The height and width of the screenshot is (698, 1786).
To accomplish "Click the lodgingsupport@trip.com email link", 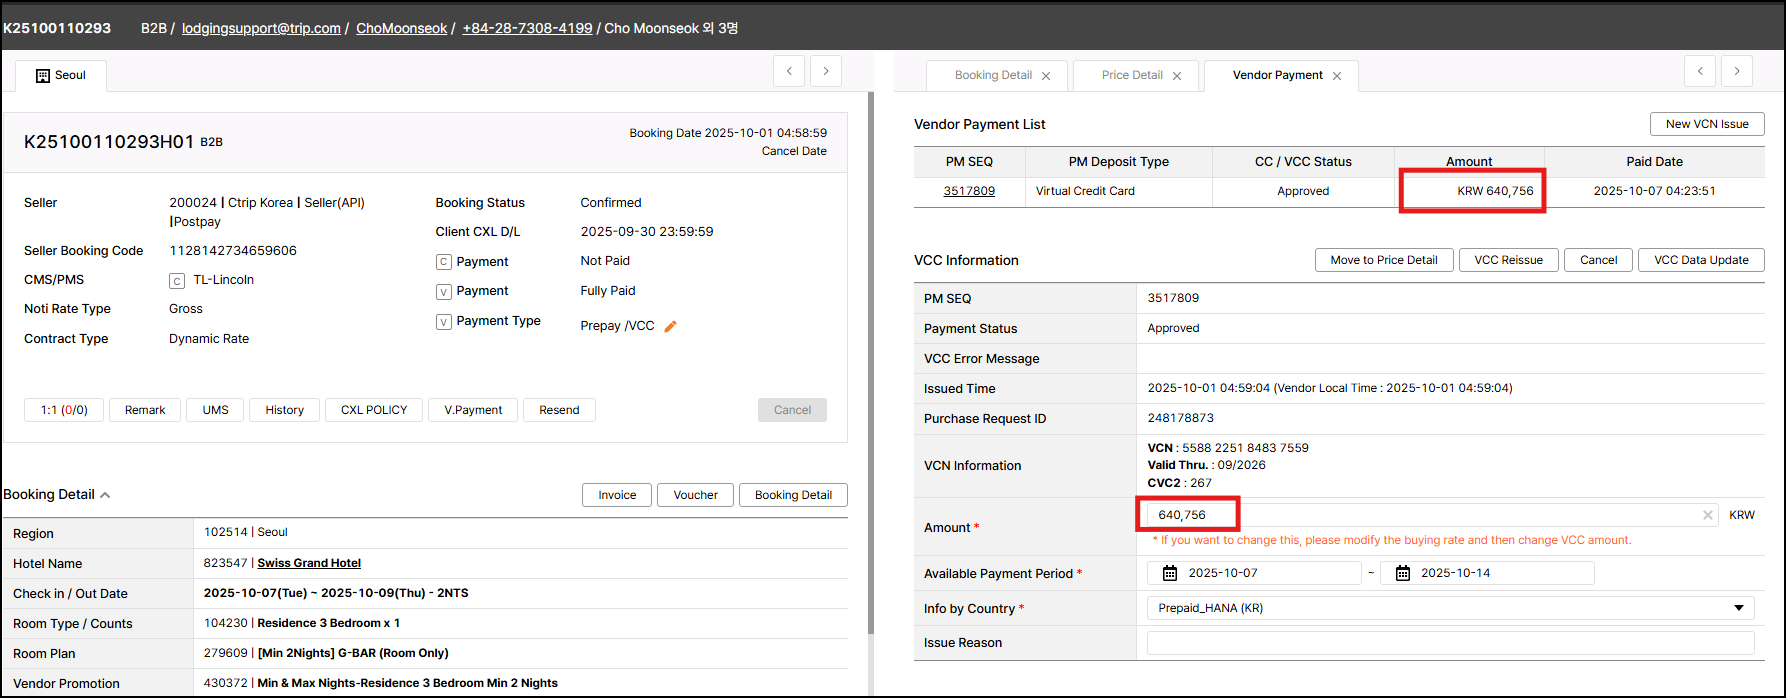I will (x=261, y=28).
